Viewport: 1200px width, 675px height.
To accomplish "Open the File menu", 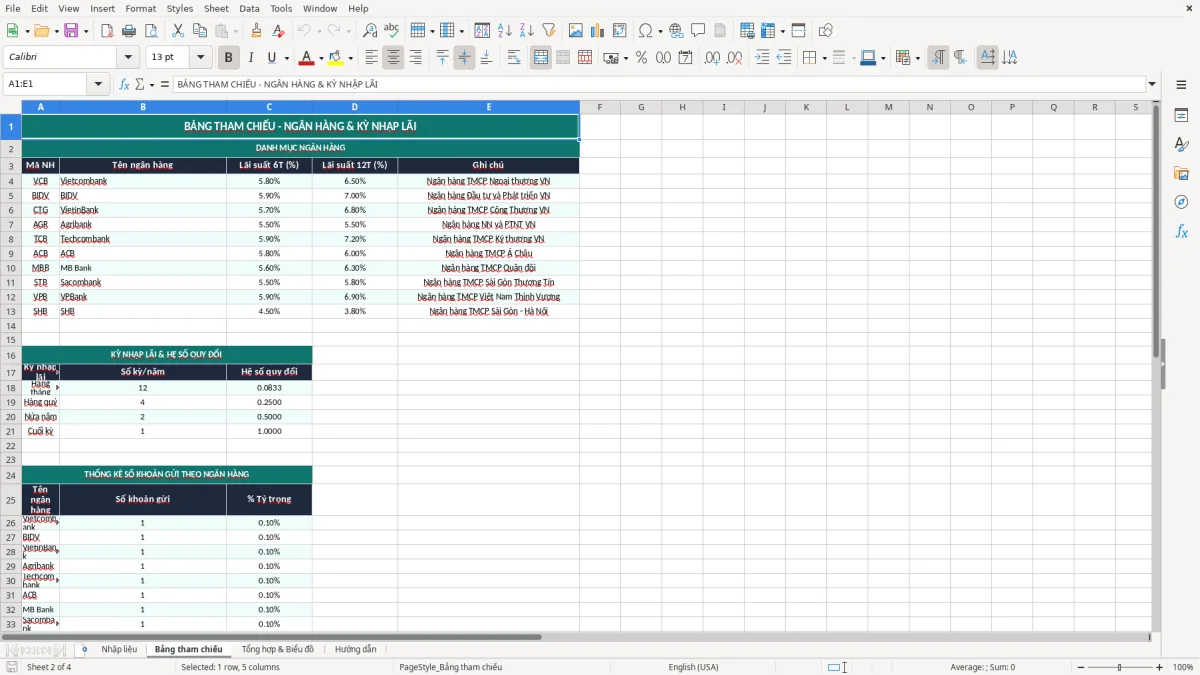I will 13,8.
